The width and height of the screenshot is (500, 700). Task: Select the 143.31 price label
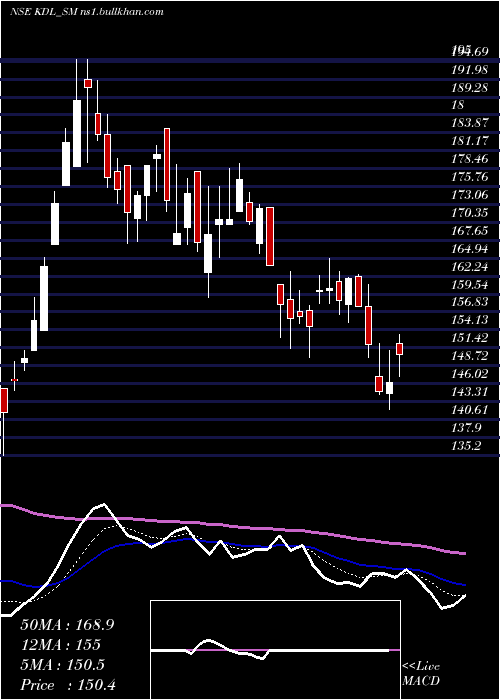coord(469,392)
